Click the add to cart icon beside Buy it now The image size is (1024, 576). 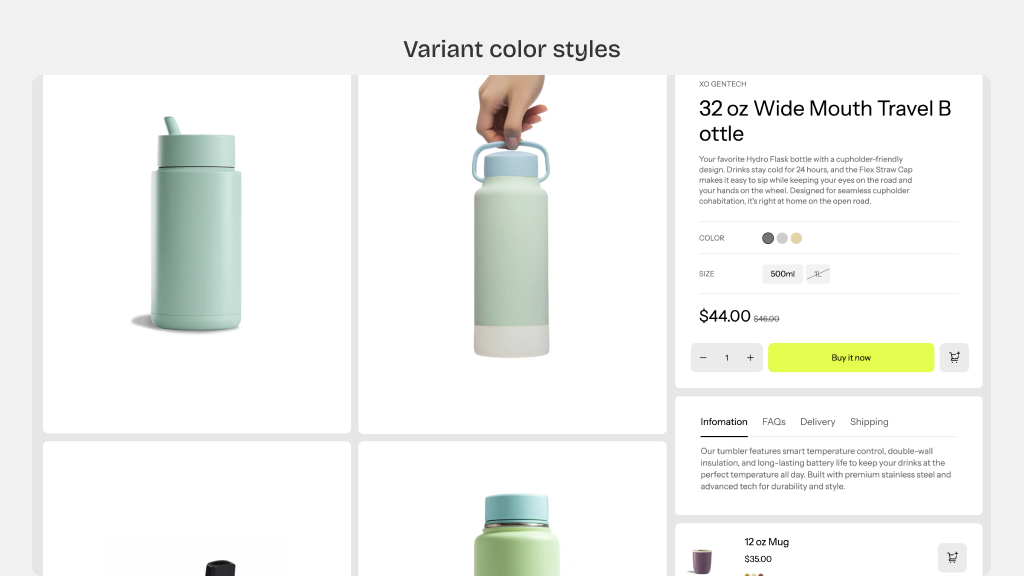[954, 358]
